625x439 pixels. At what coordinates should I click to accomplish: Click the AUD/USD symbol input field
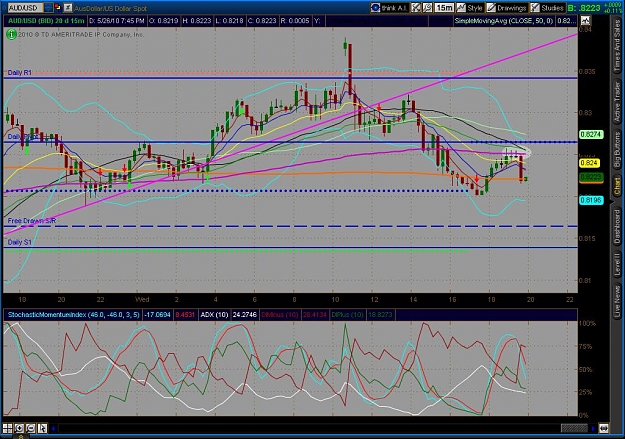(x=25, y=8)
